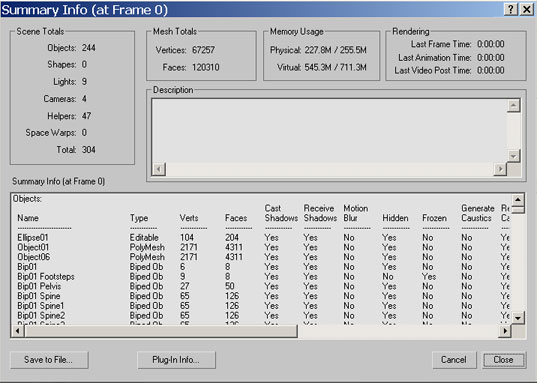537x383 pixels.
Task: Click the Objects count value 244
Action: coord(89,48)
